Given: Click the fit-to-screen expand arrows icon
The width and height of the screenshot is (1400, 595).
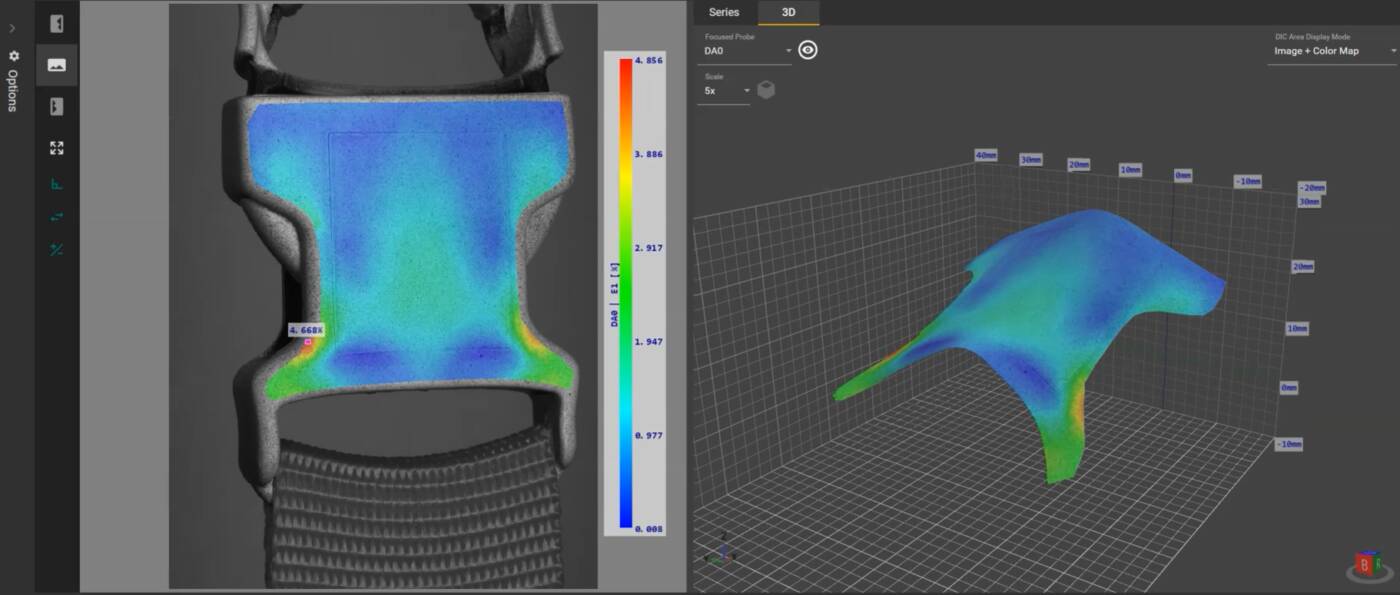Looking at the screenshot, I should (x=57, y=148).
